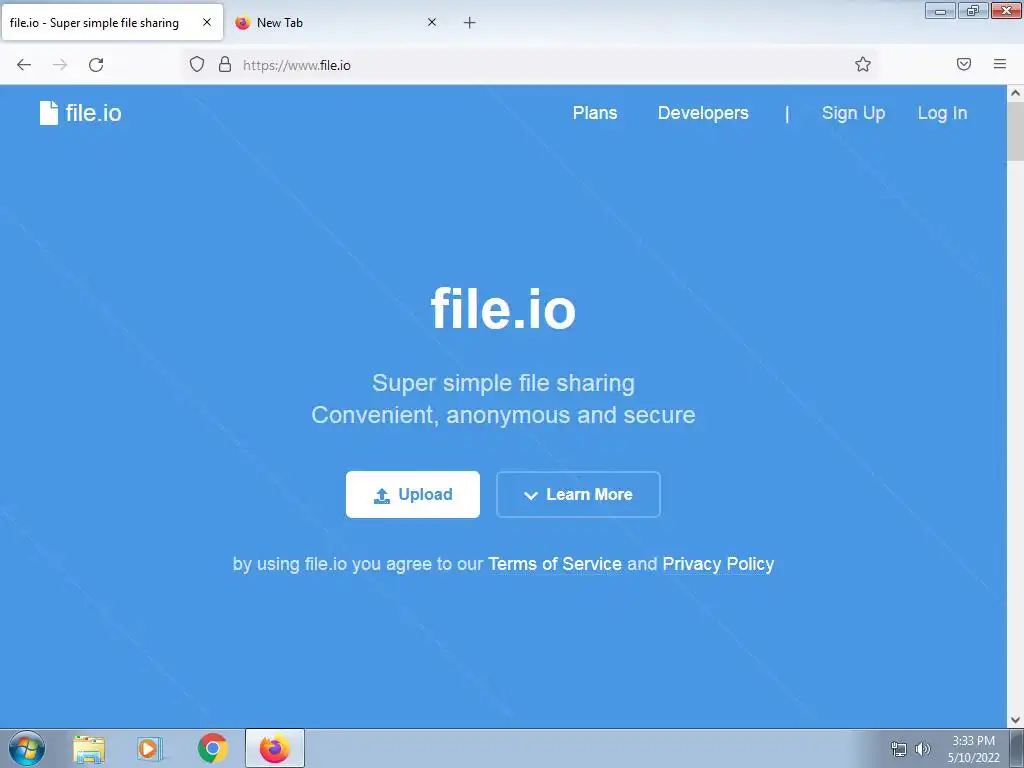
Task: Go back with the browser back arrow
Action: (24, 65)
